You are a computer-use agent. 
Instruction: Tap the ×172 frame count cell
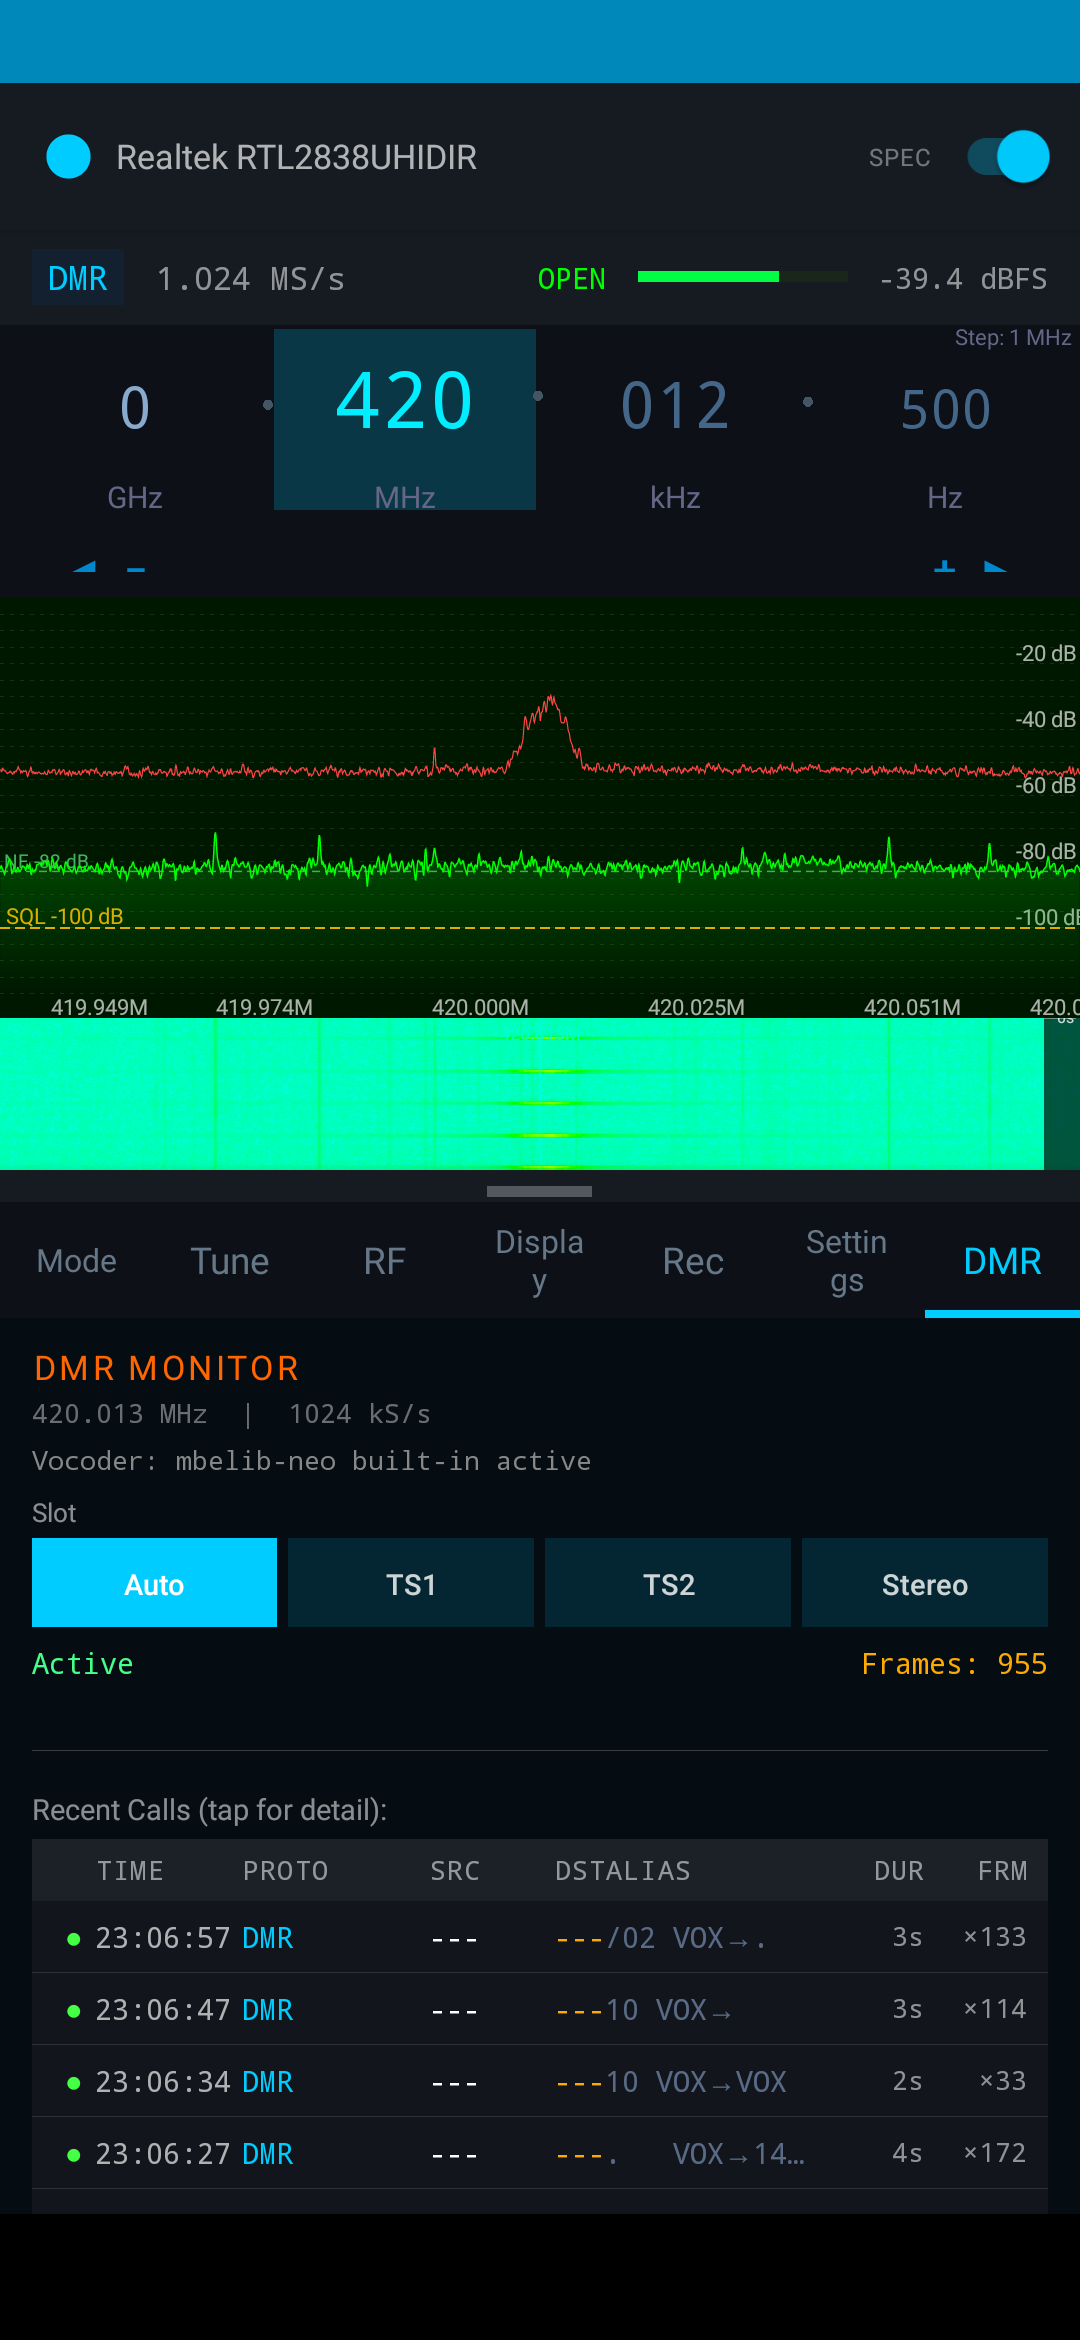tap(995, 2153)
